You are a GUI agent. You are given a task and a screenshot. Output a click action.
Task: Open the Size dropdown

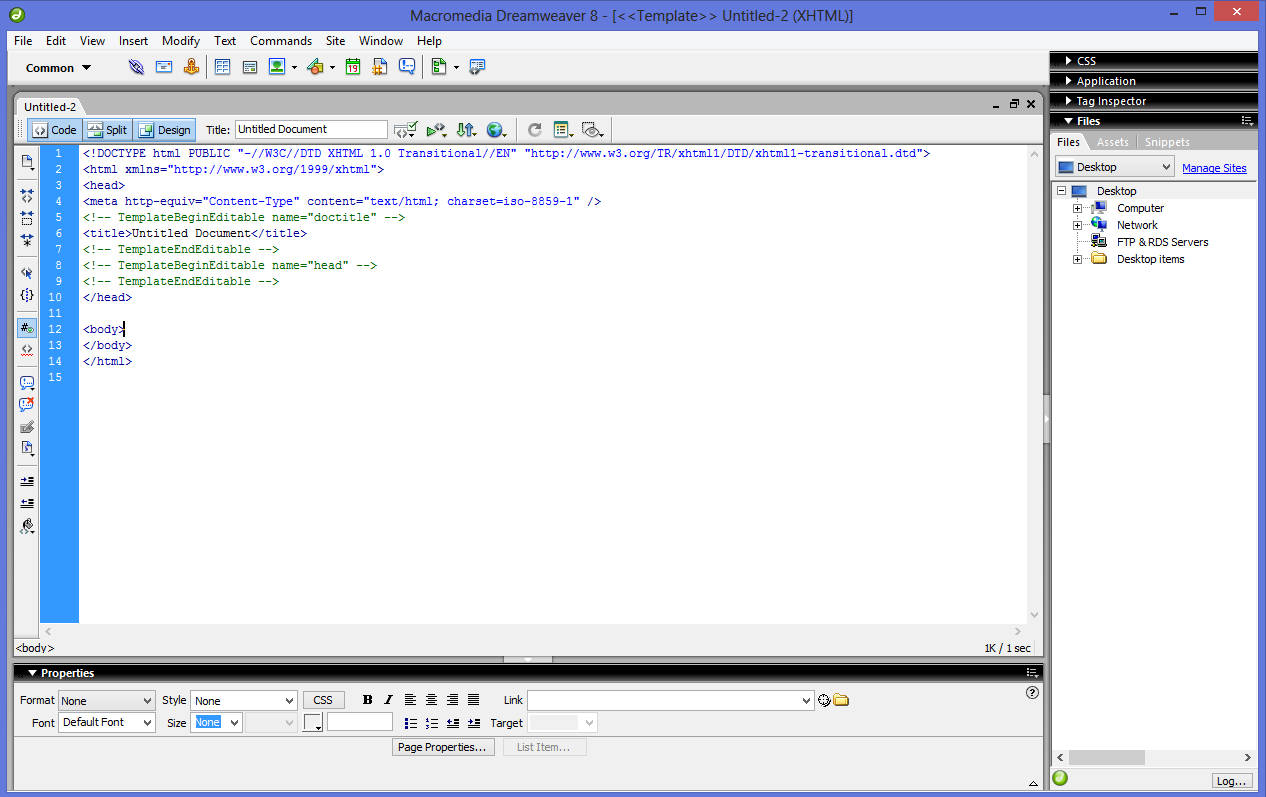(217, 722)
